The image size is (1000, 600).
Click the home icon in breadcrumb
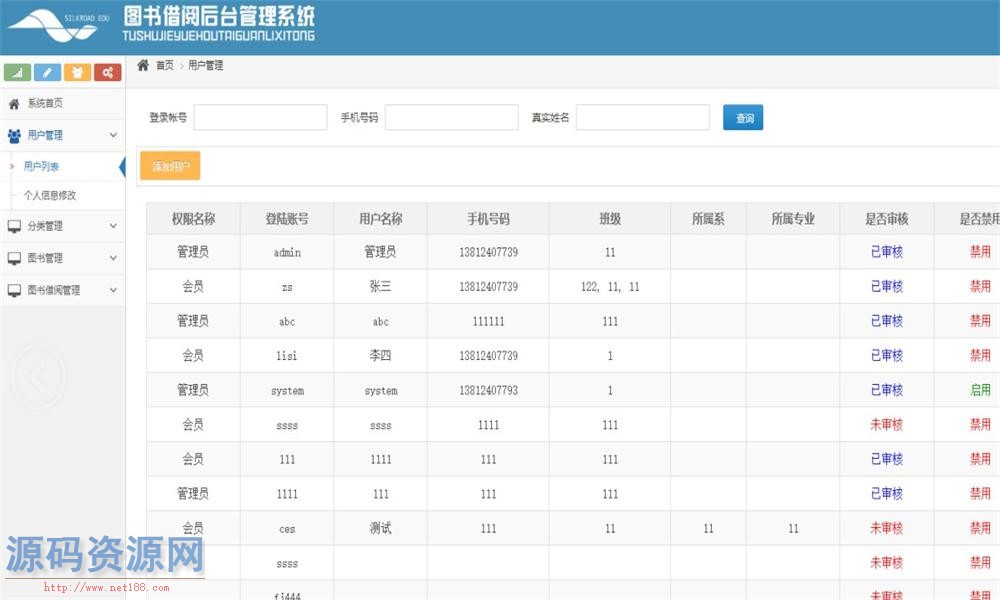pyautogui.click(x=143, y=65)
